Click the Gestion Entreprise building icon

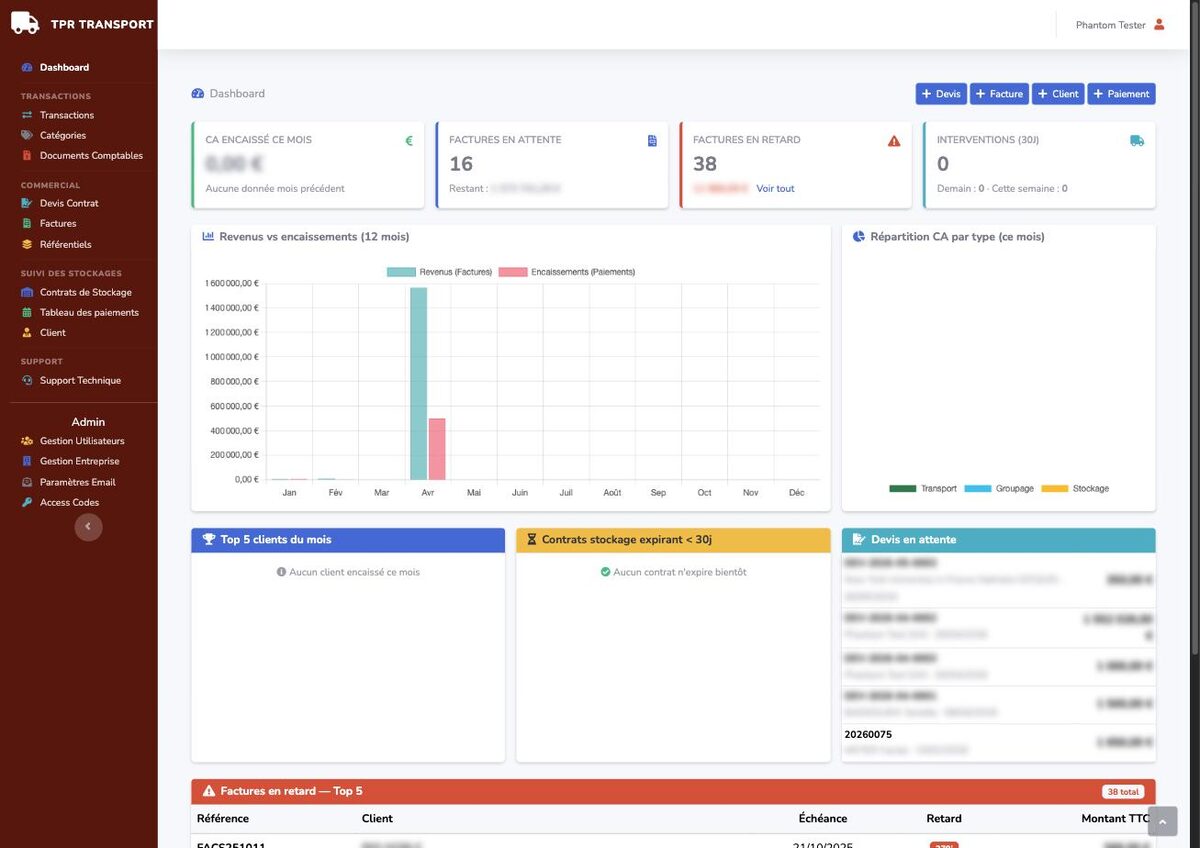27,461
